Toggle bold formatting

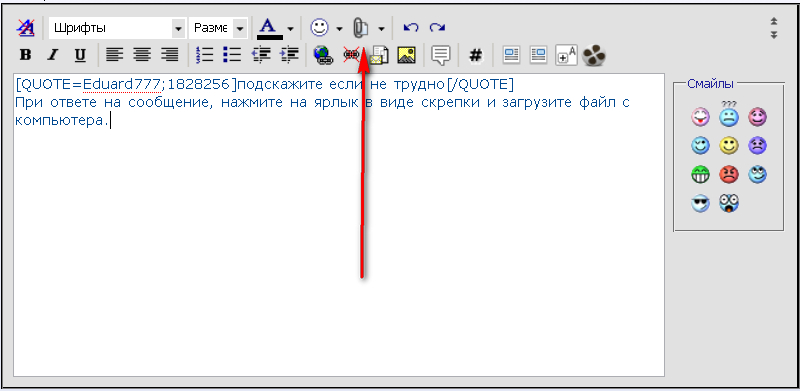tap(25, 55)
